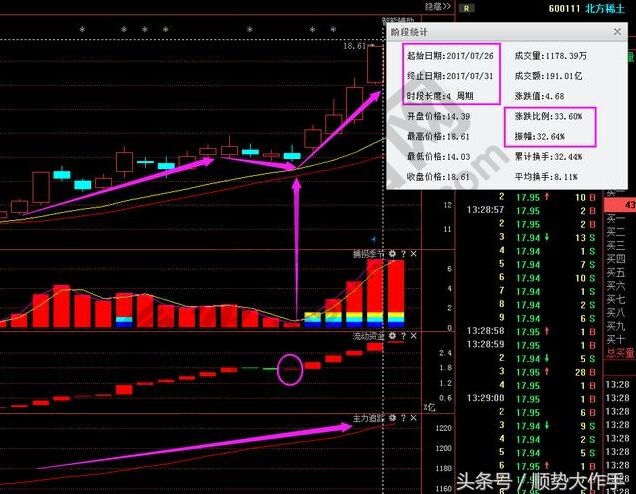Click help icon for 流动资金 indicator
The height and width of the screenshot is (494, 636).
click(403, 337)
